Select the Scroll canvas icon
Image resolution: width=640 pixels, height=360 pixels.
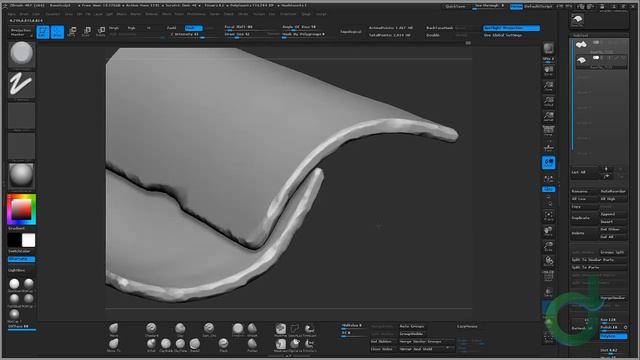549,71
